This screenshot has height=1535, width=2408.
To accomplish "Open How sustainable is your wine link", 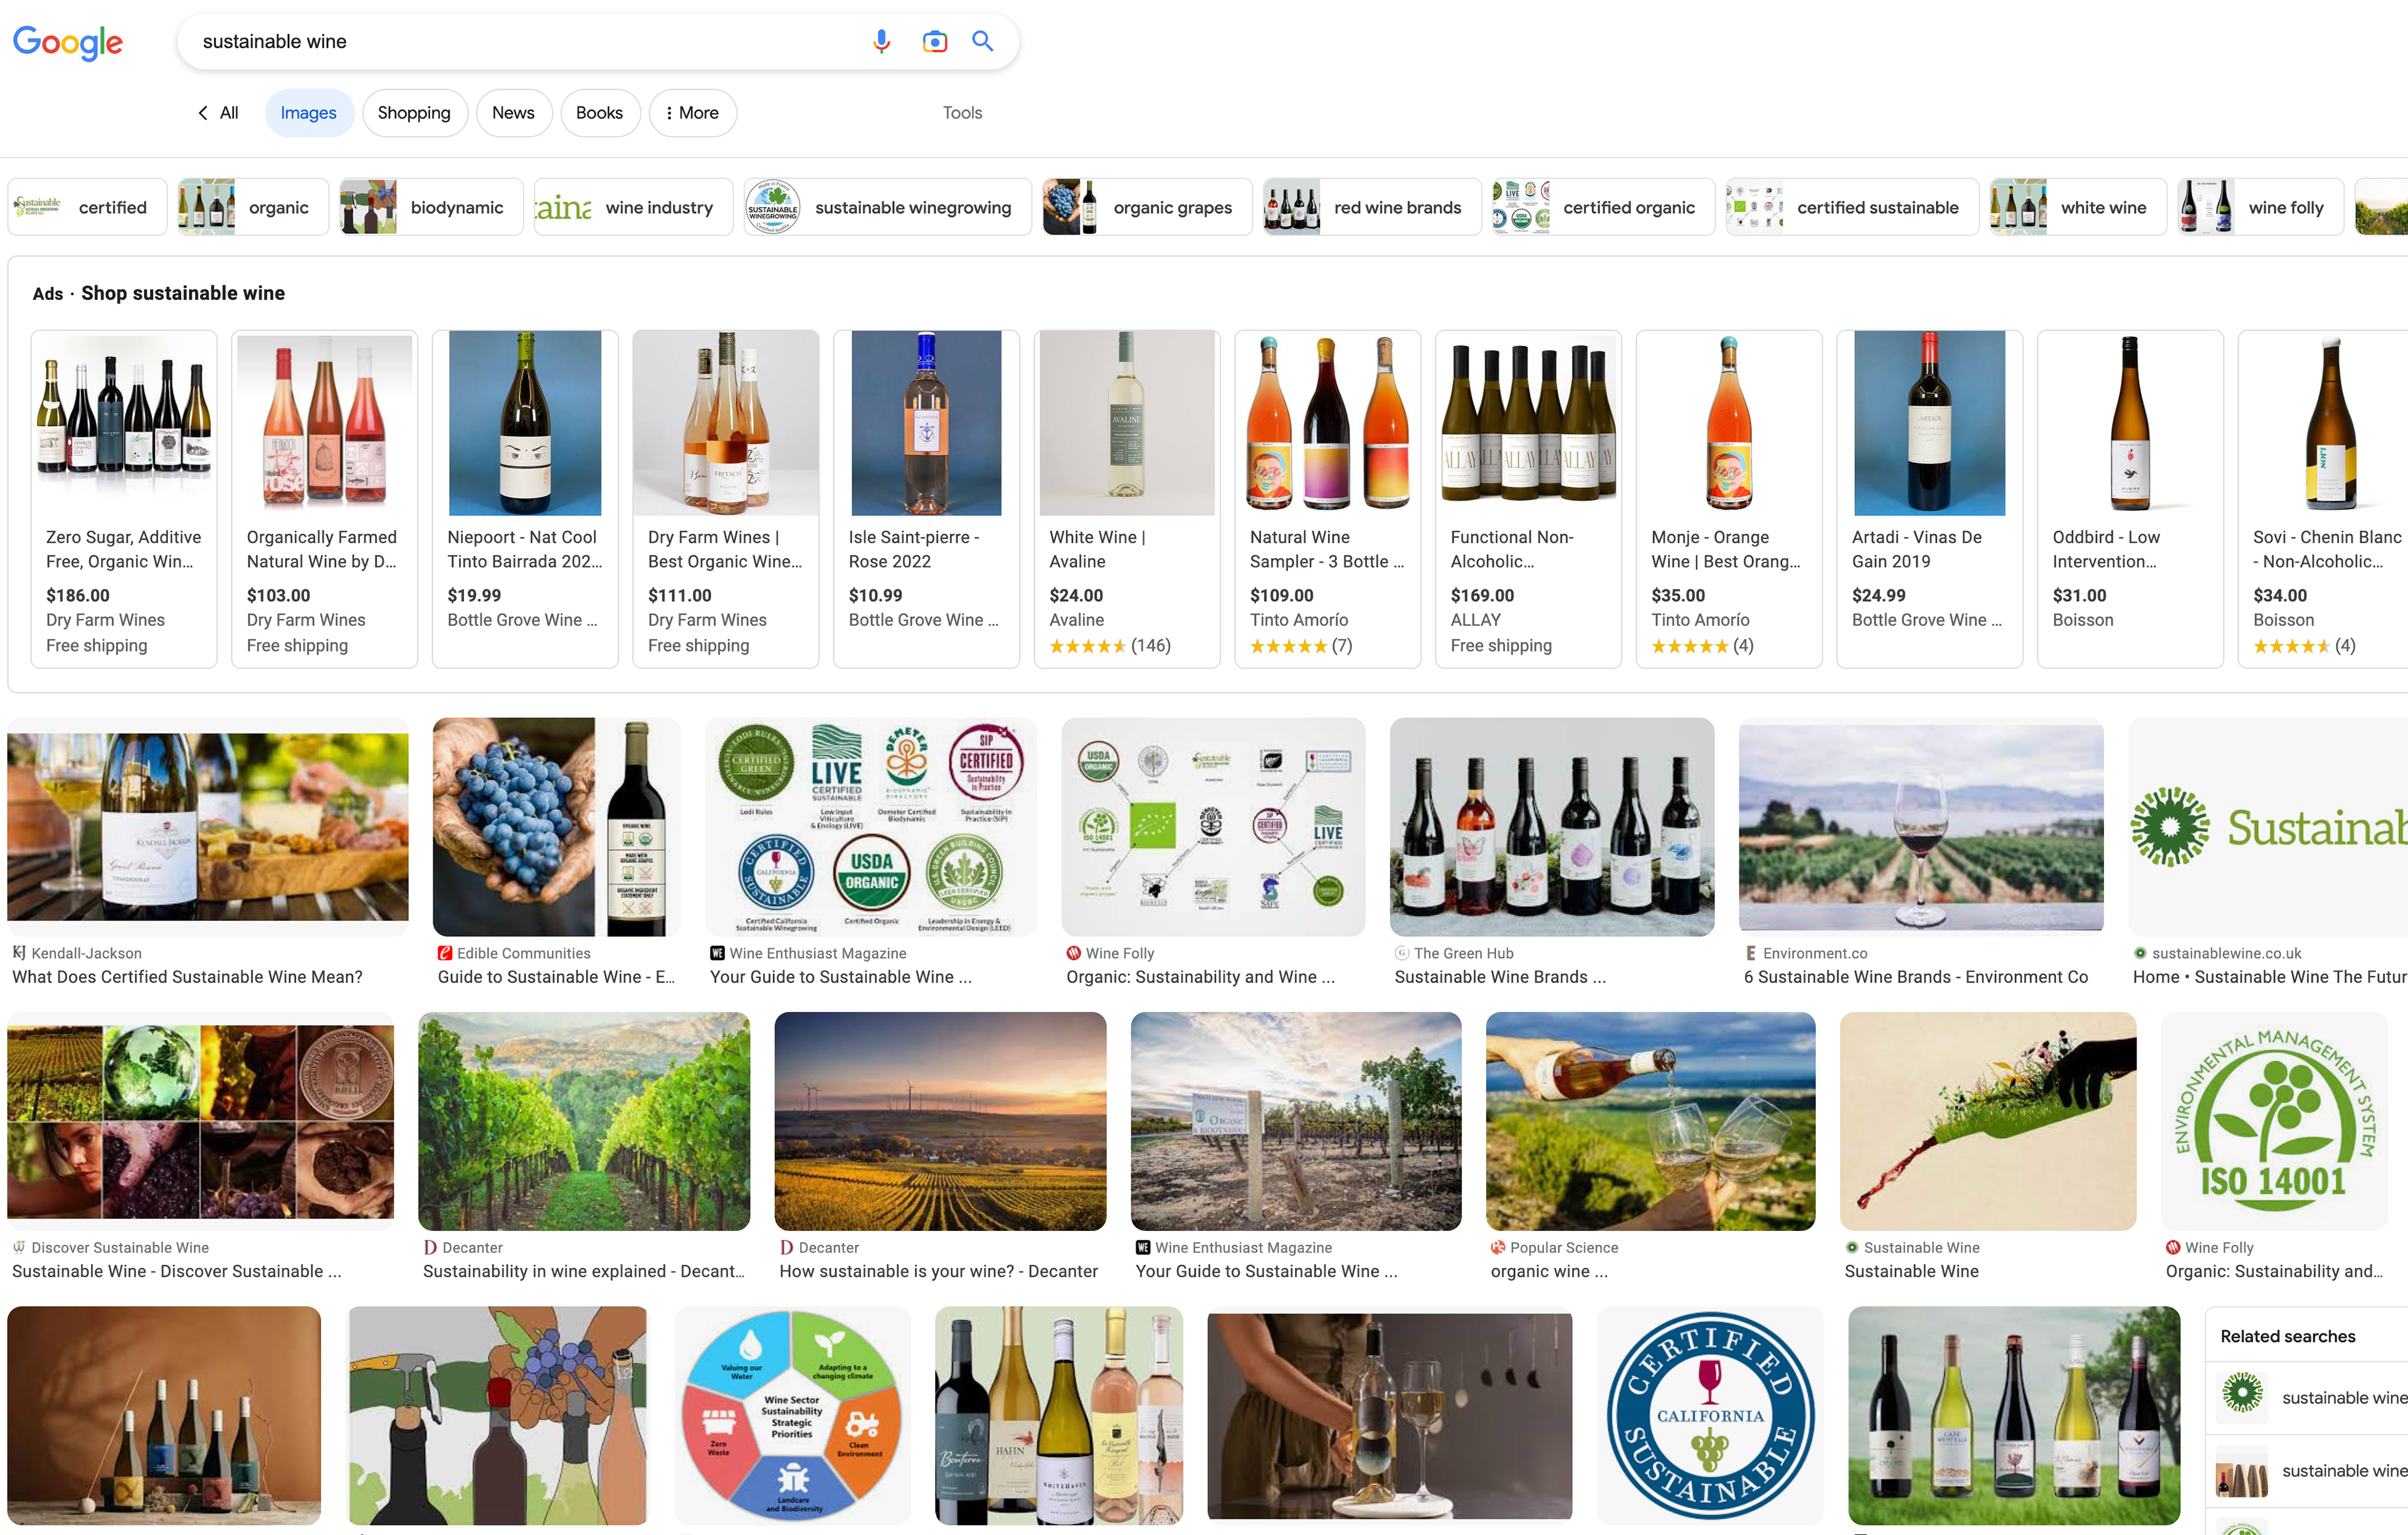I will (938, 1271).
